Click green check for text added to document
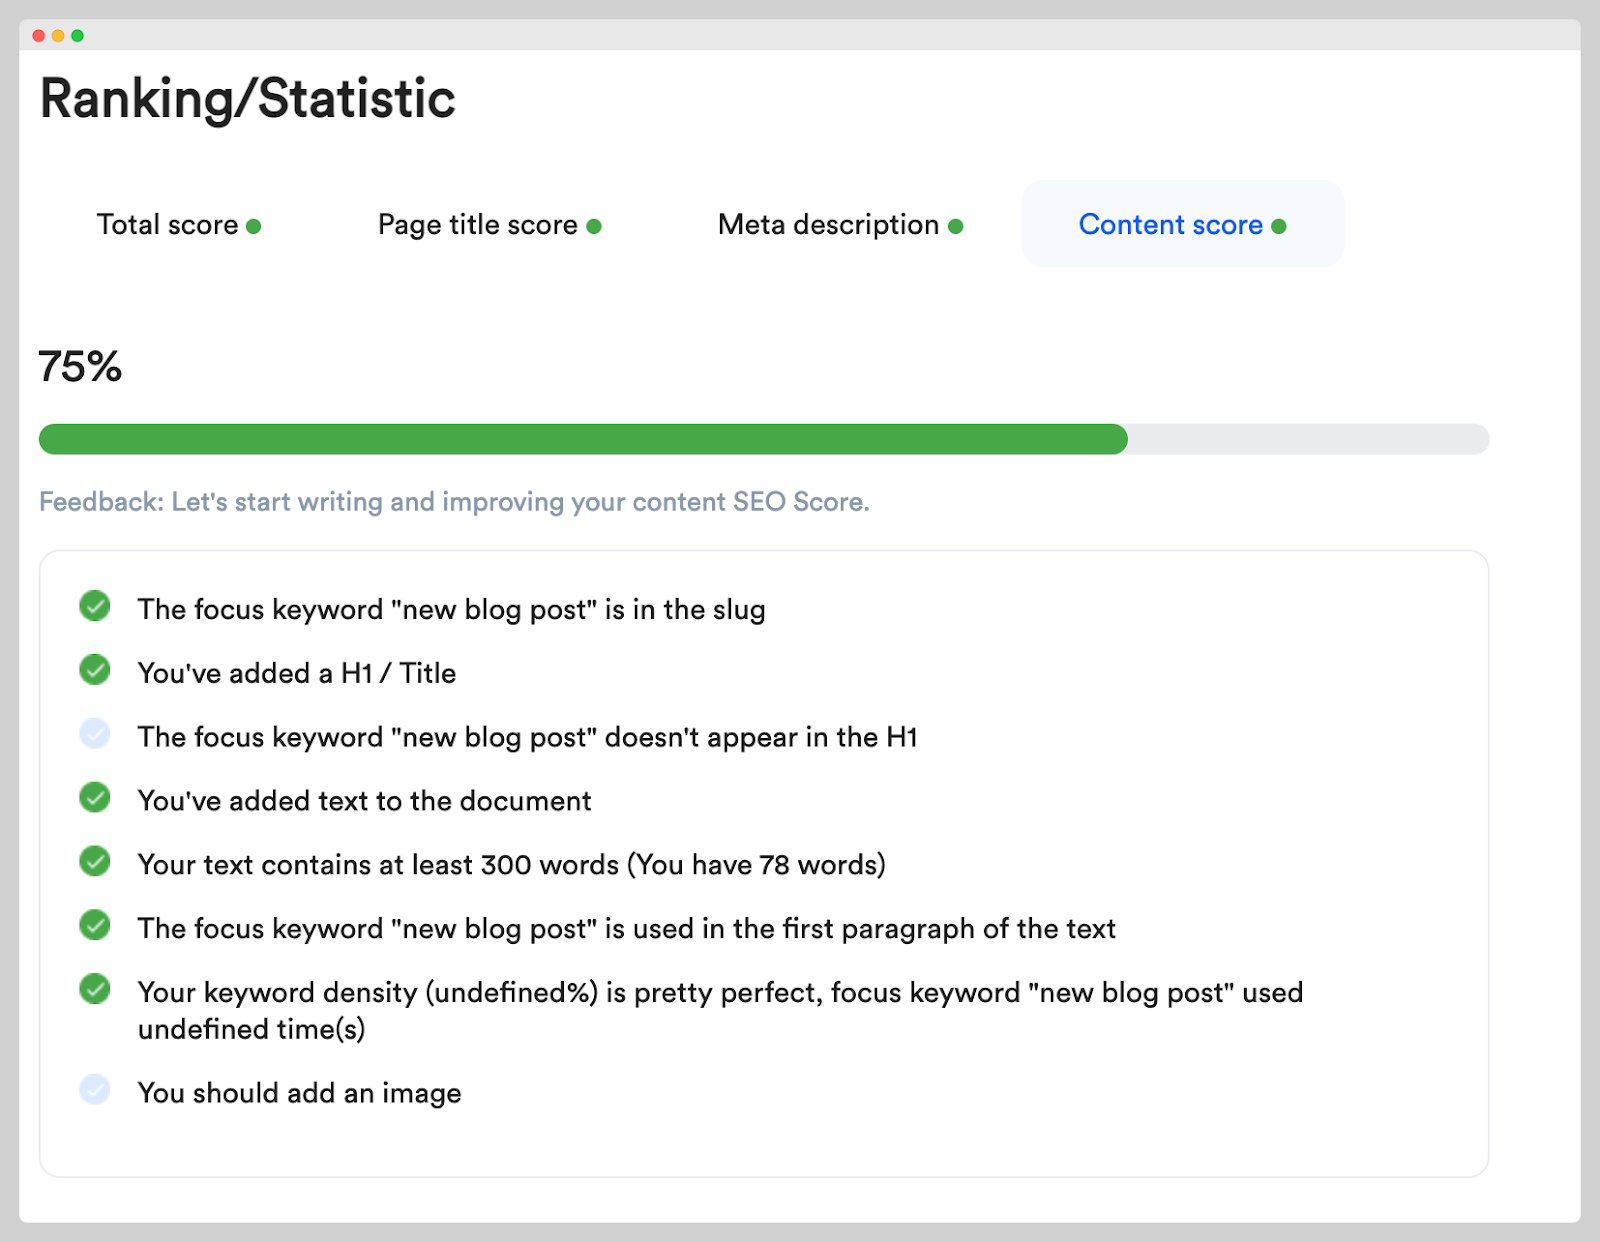The height and width of the screenshot is (1242, 1600). coord(95,798)
